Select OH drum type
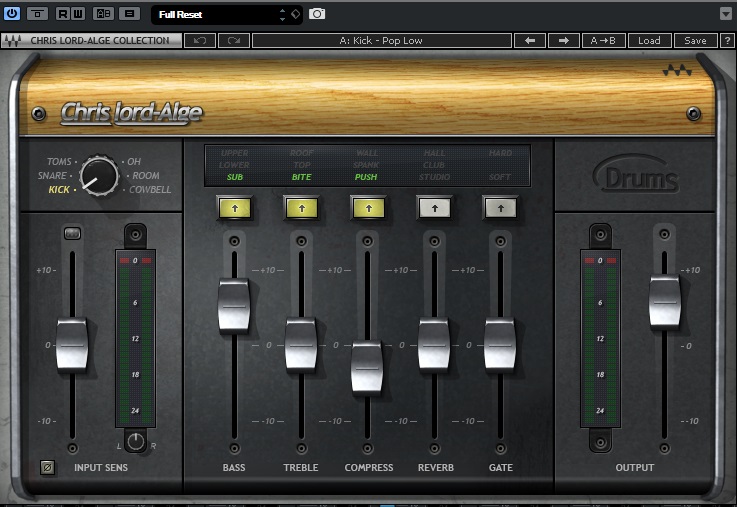Image resolution: width=737 pixels, height=507 pixels. coord(134,162)
